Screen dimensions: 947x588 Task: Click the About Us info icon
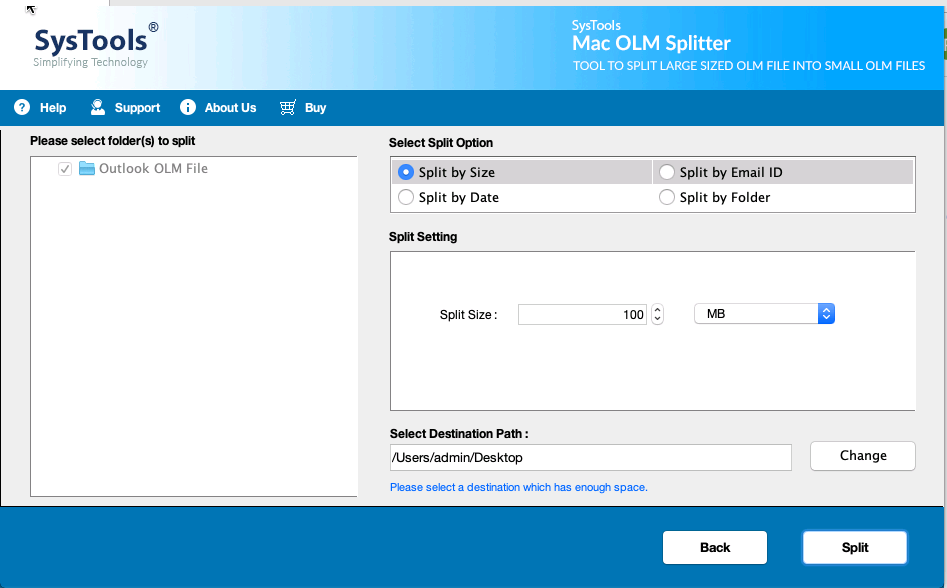tap(188, 107)
